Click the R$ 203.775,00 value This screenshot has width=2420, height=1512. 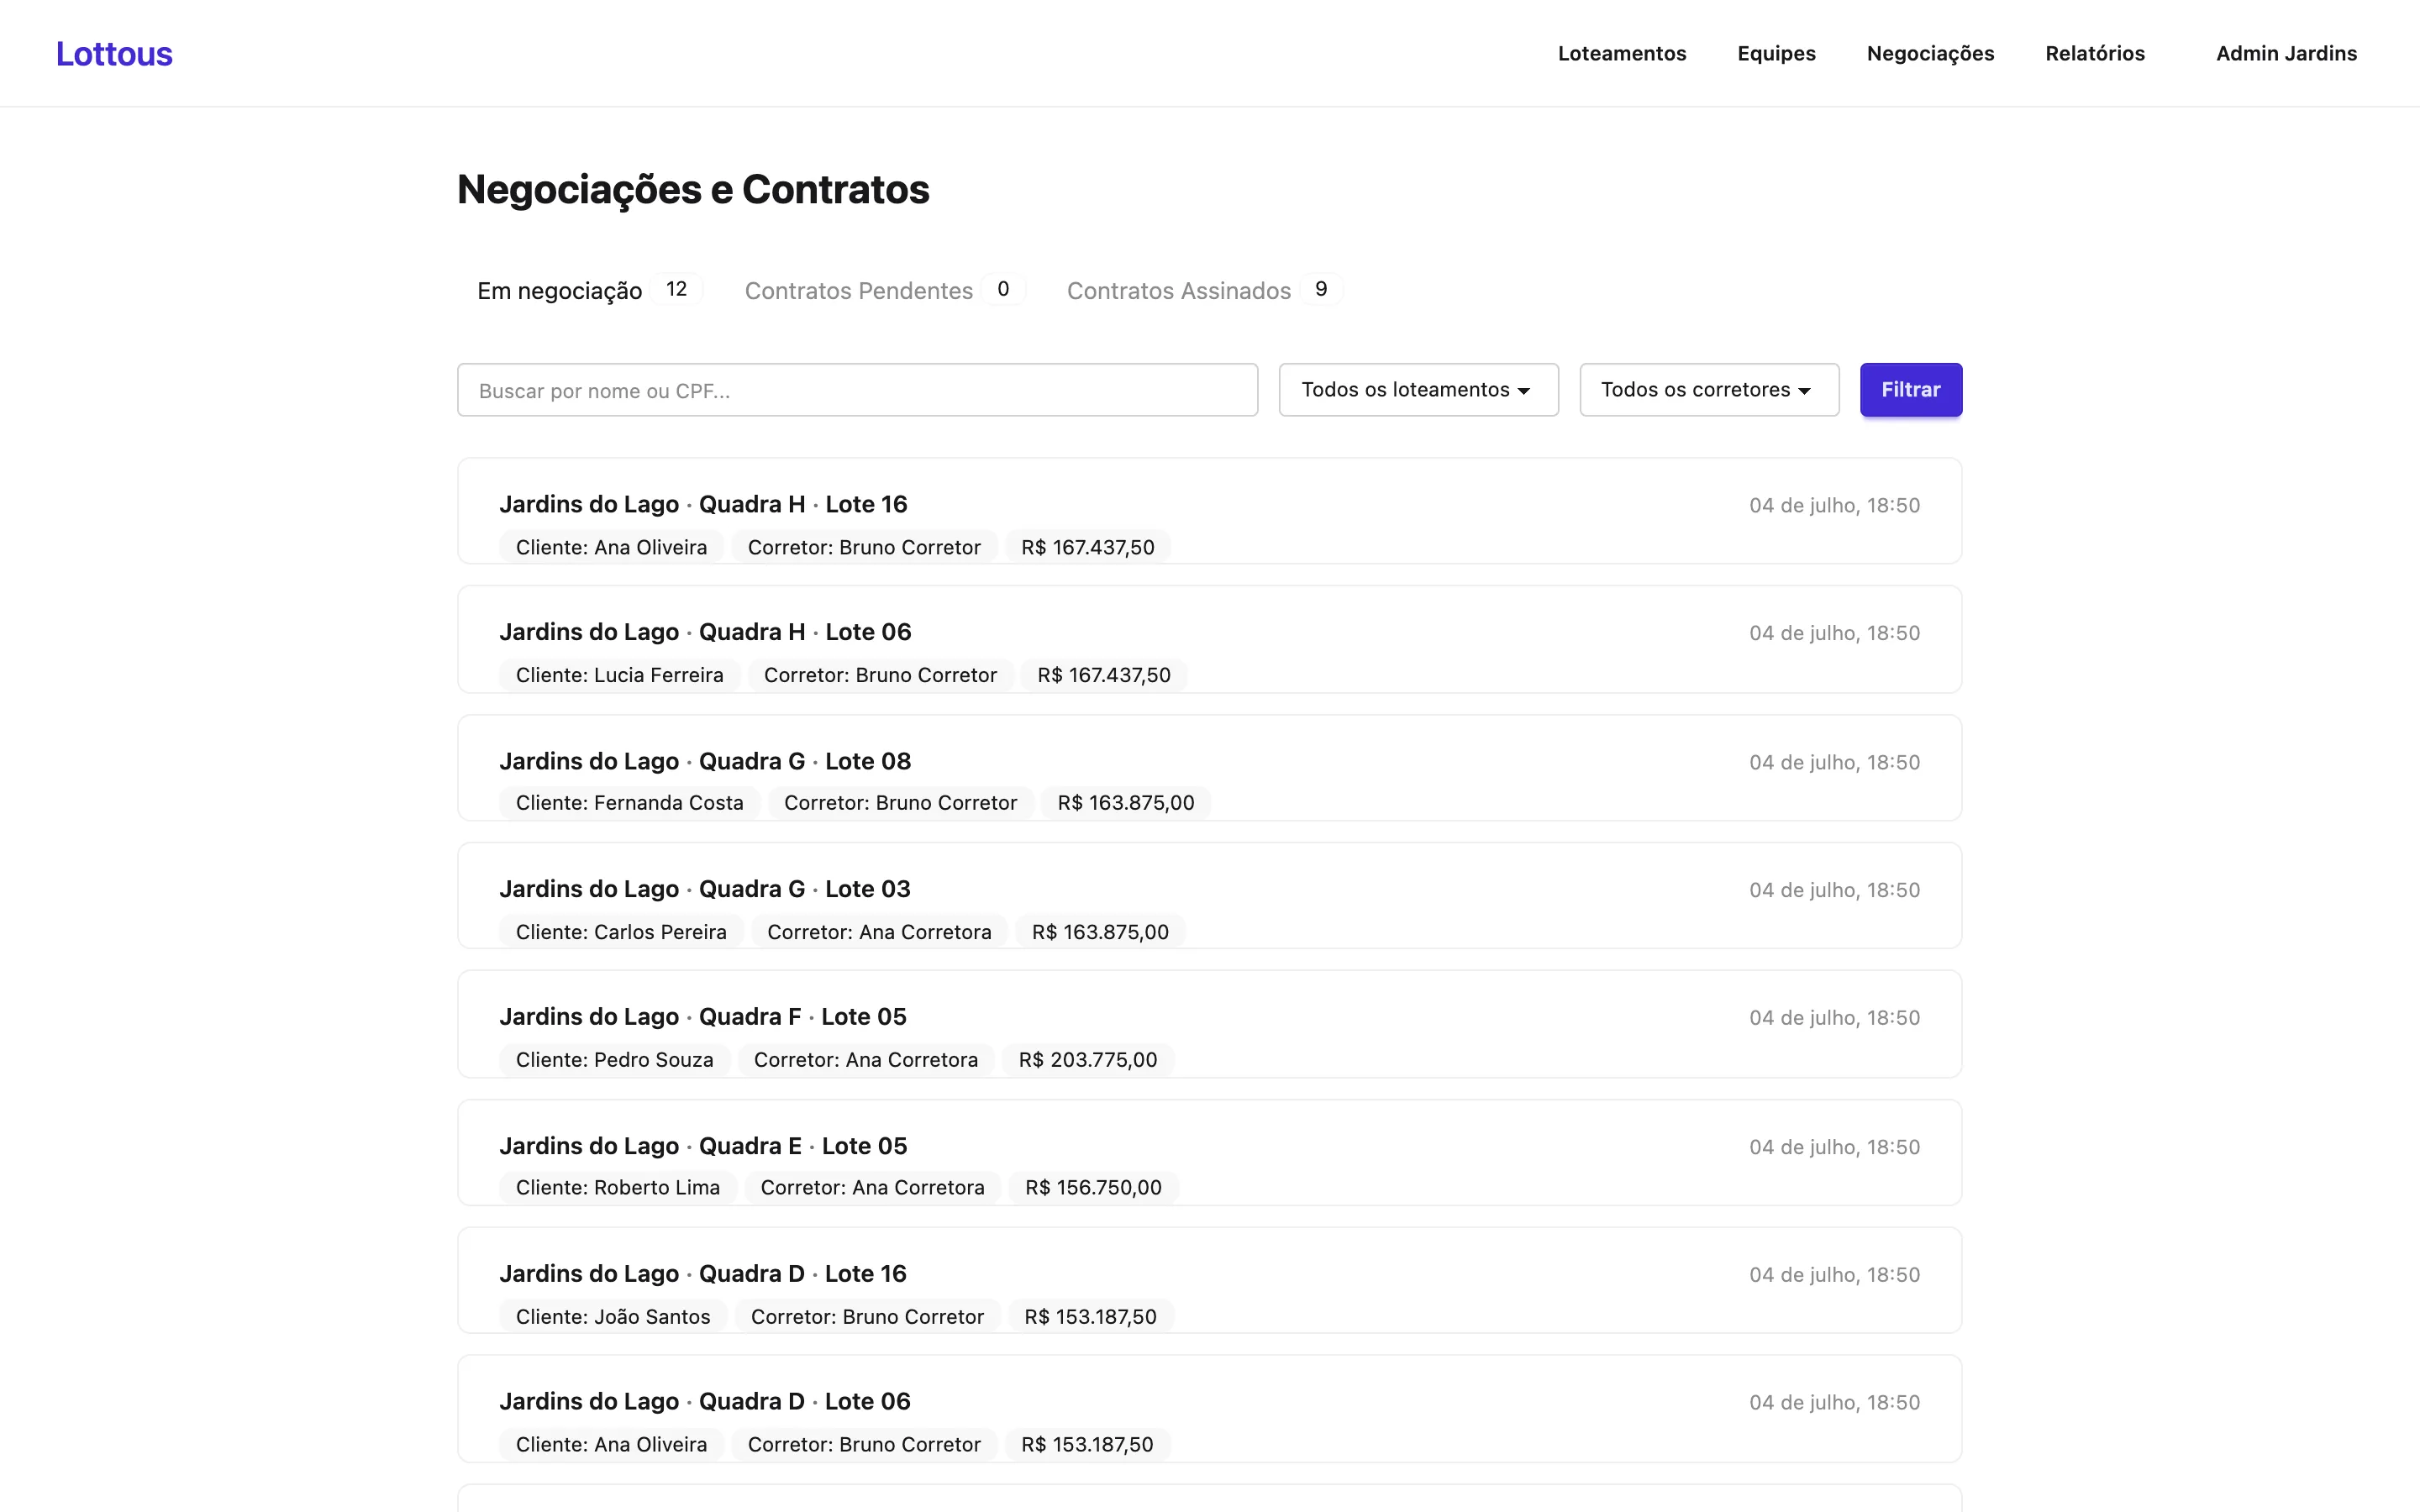(1087, 1060)
